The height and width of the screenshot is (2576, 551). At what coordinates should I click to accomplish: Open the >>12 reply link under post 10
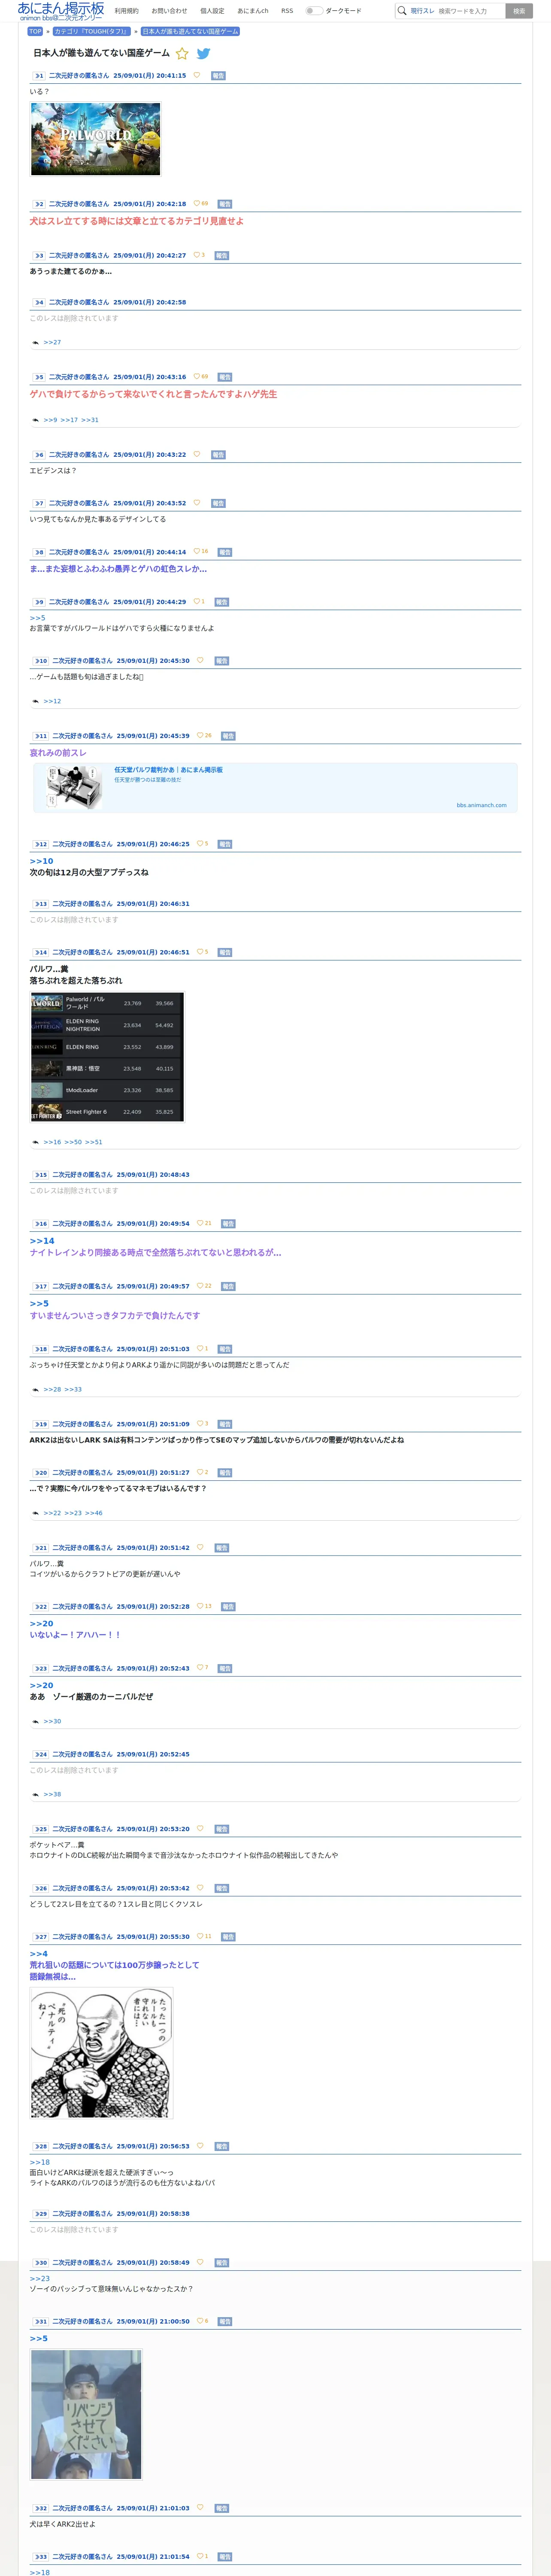pos(52,701)
